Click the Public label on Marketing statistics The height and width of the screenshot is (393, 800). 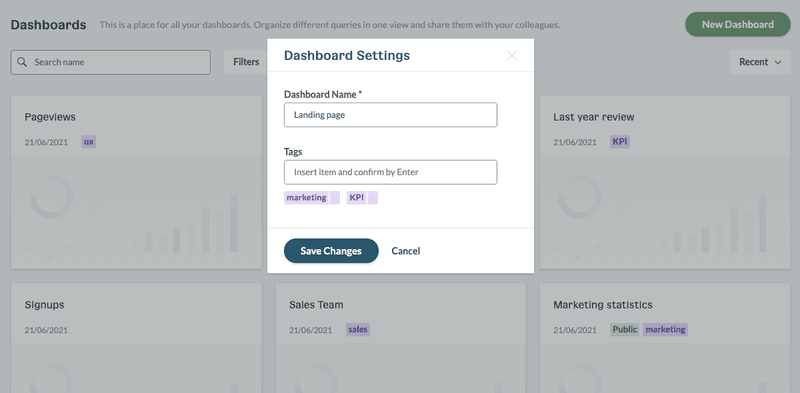[x=624, y=330]
